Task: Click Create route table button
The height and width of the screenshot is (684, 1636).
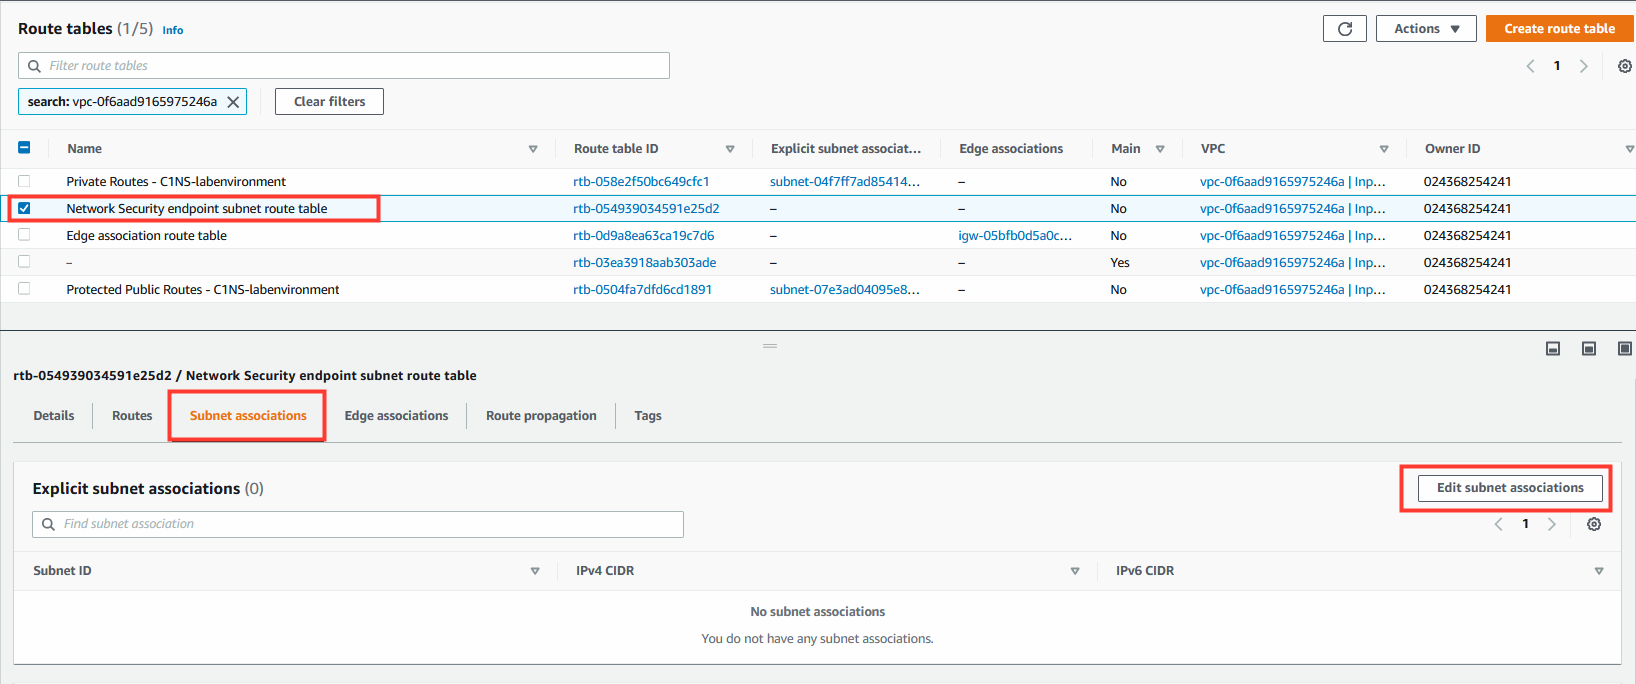Action: click(x=1560, y=29)
